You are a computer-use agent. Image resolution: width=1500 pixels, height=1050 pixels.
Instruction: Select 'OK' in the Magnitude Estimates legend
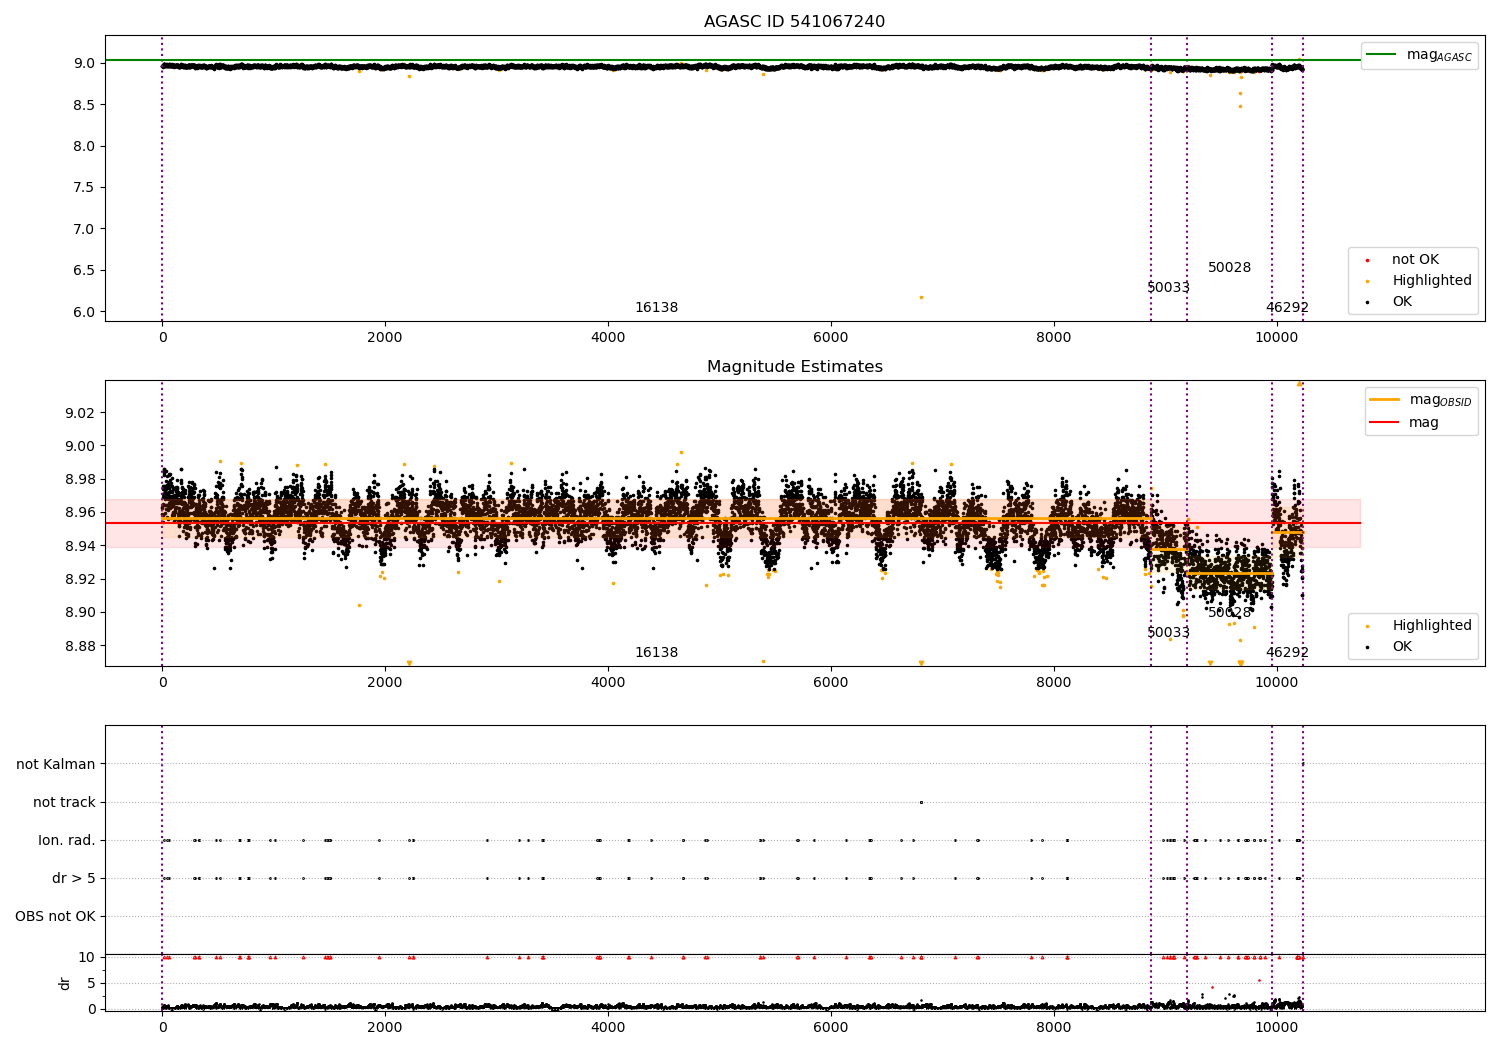(x=1401, y=646)
